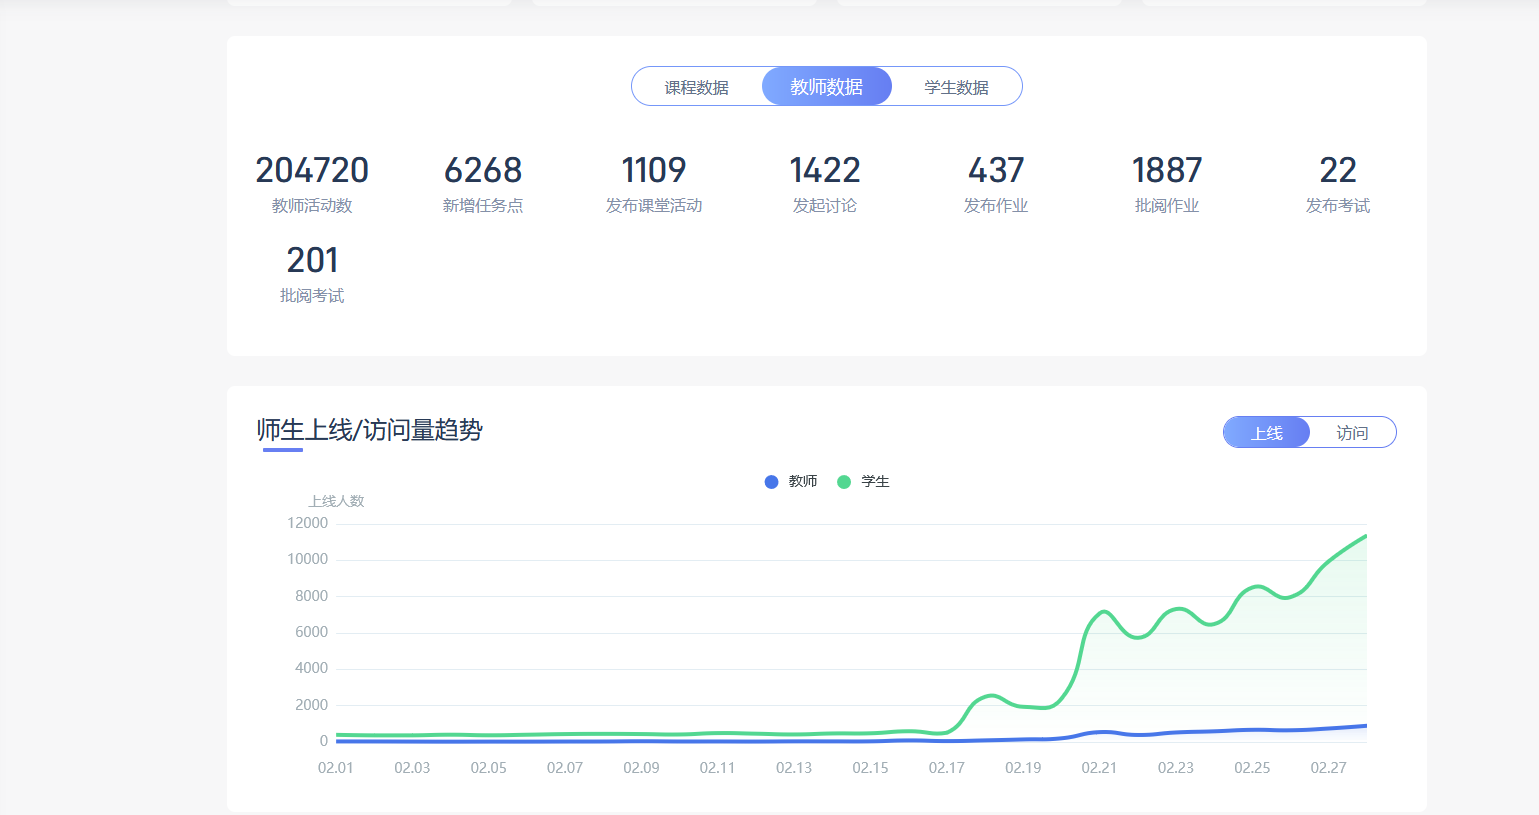Click the 204720 教师活动数 statistic

coord(312,171)
